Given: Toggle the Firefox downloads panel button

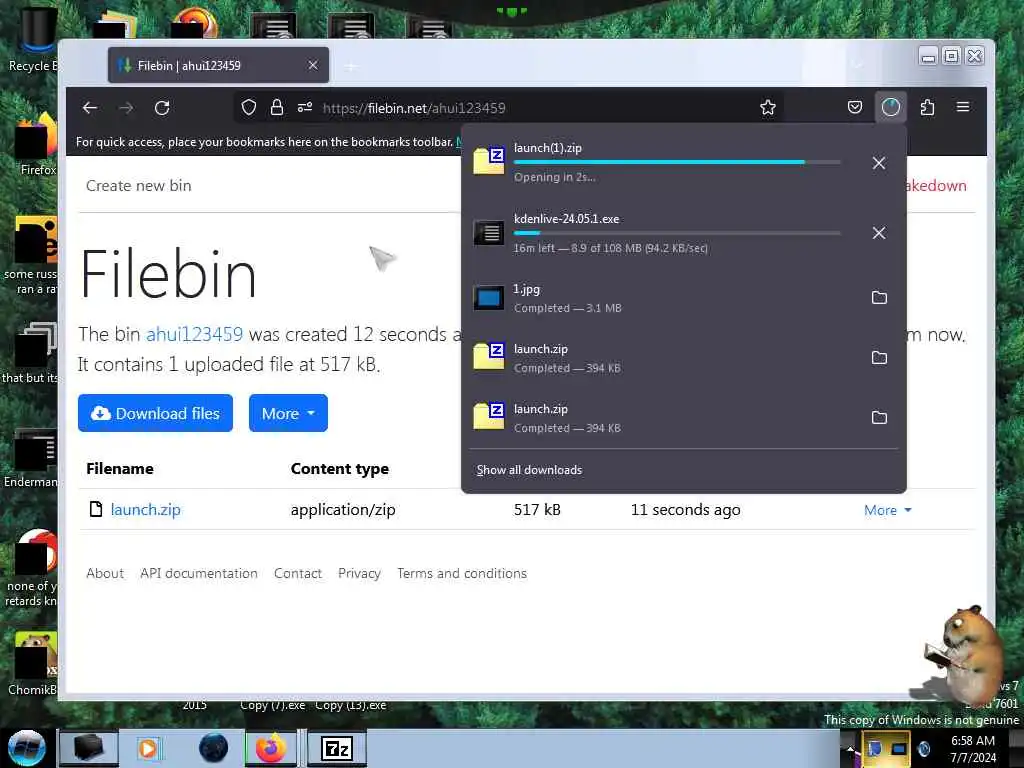Looking at the screenshot, I should point(891,107).
